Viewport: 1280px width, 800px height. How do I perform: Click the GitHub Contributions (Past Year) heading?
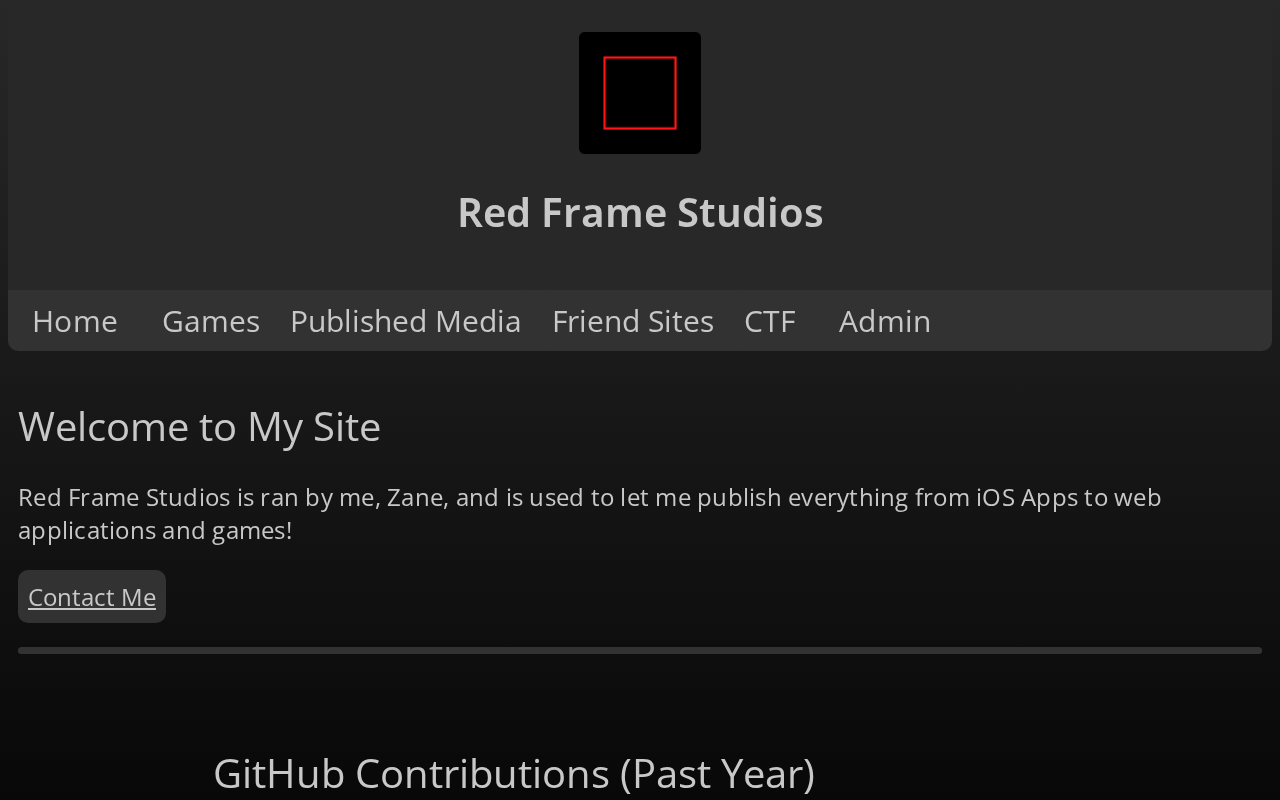(514, 774)
